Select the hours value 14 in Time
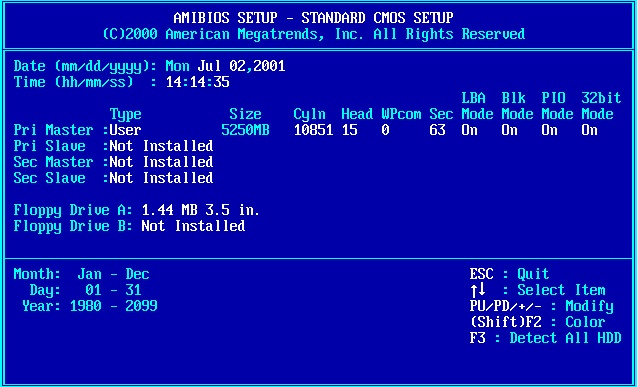This screenshot has width=638, height=387. [173, 82]
